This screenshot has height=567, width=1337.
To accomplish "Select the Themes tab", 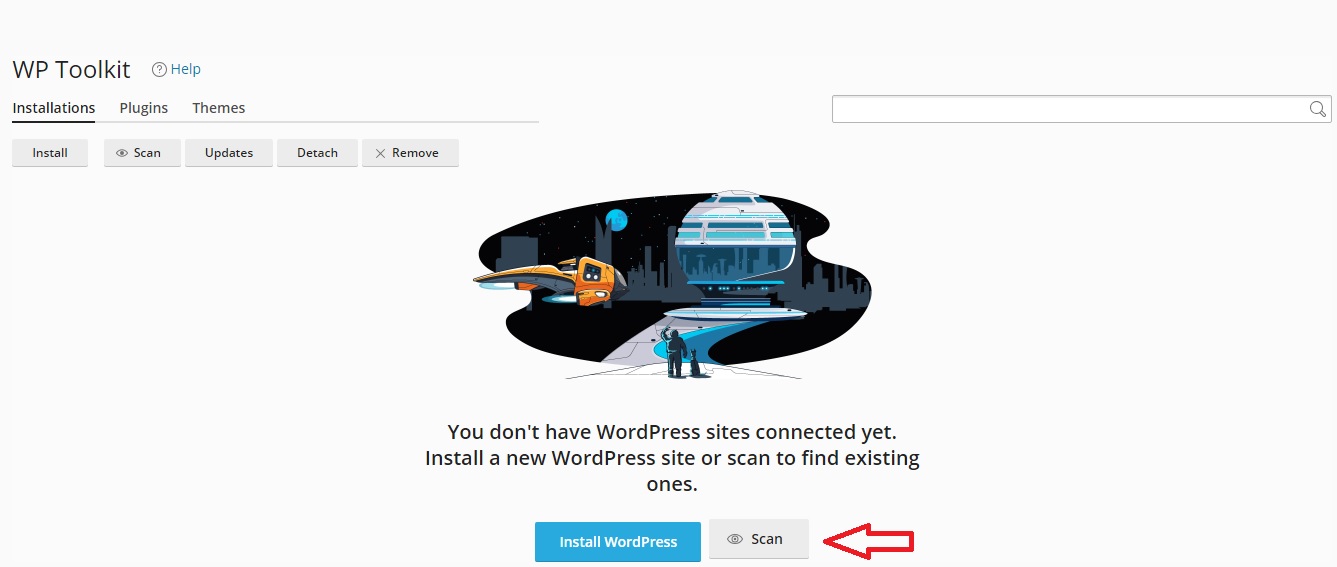I will click(219, 108).
